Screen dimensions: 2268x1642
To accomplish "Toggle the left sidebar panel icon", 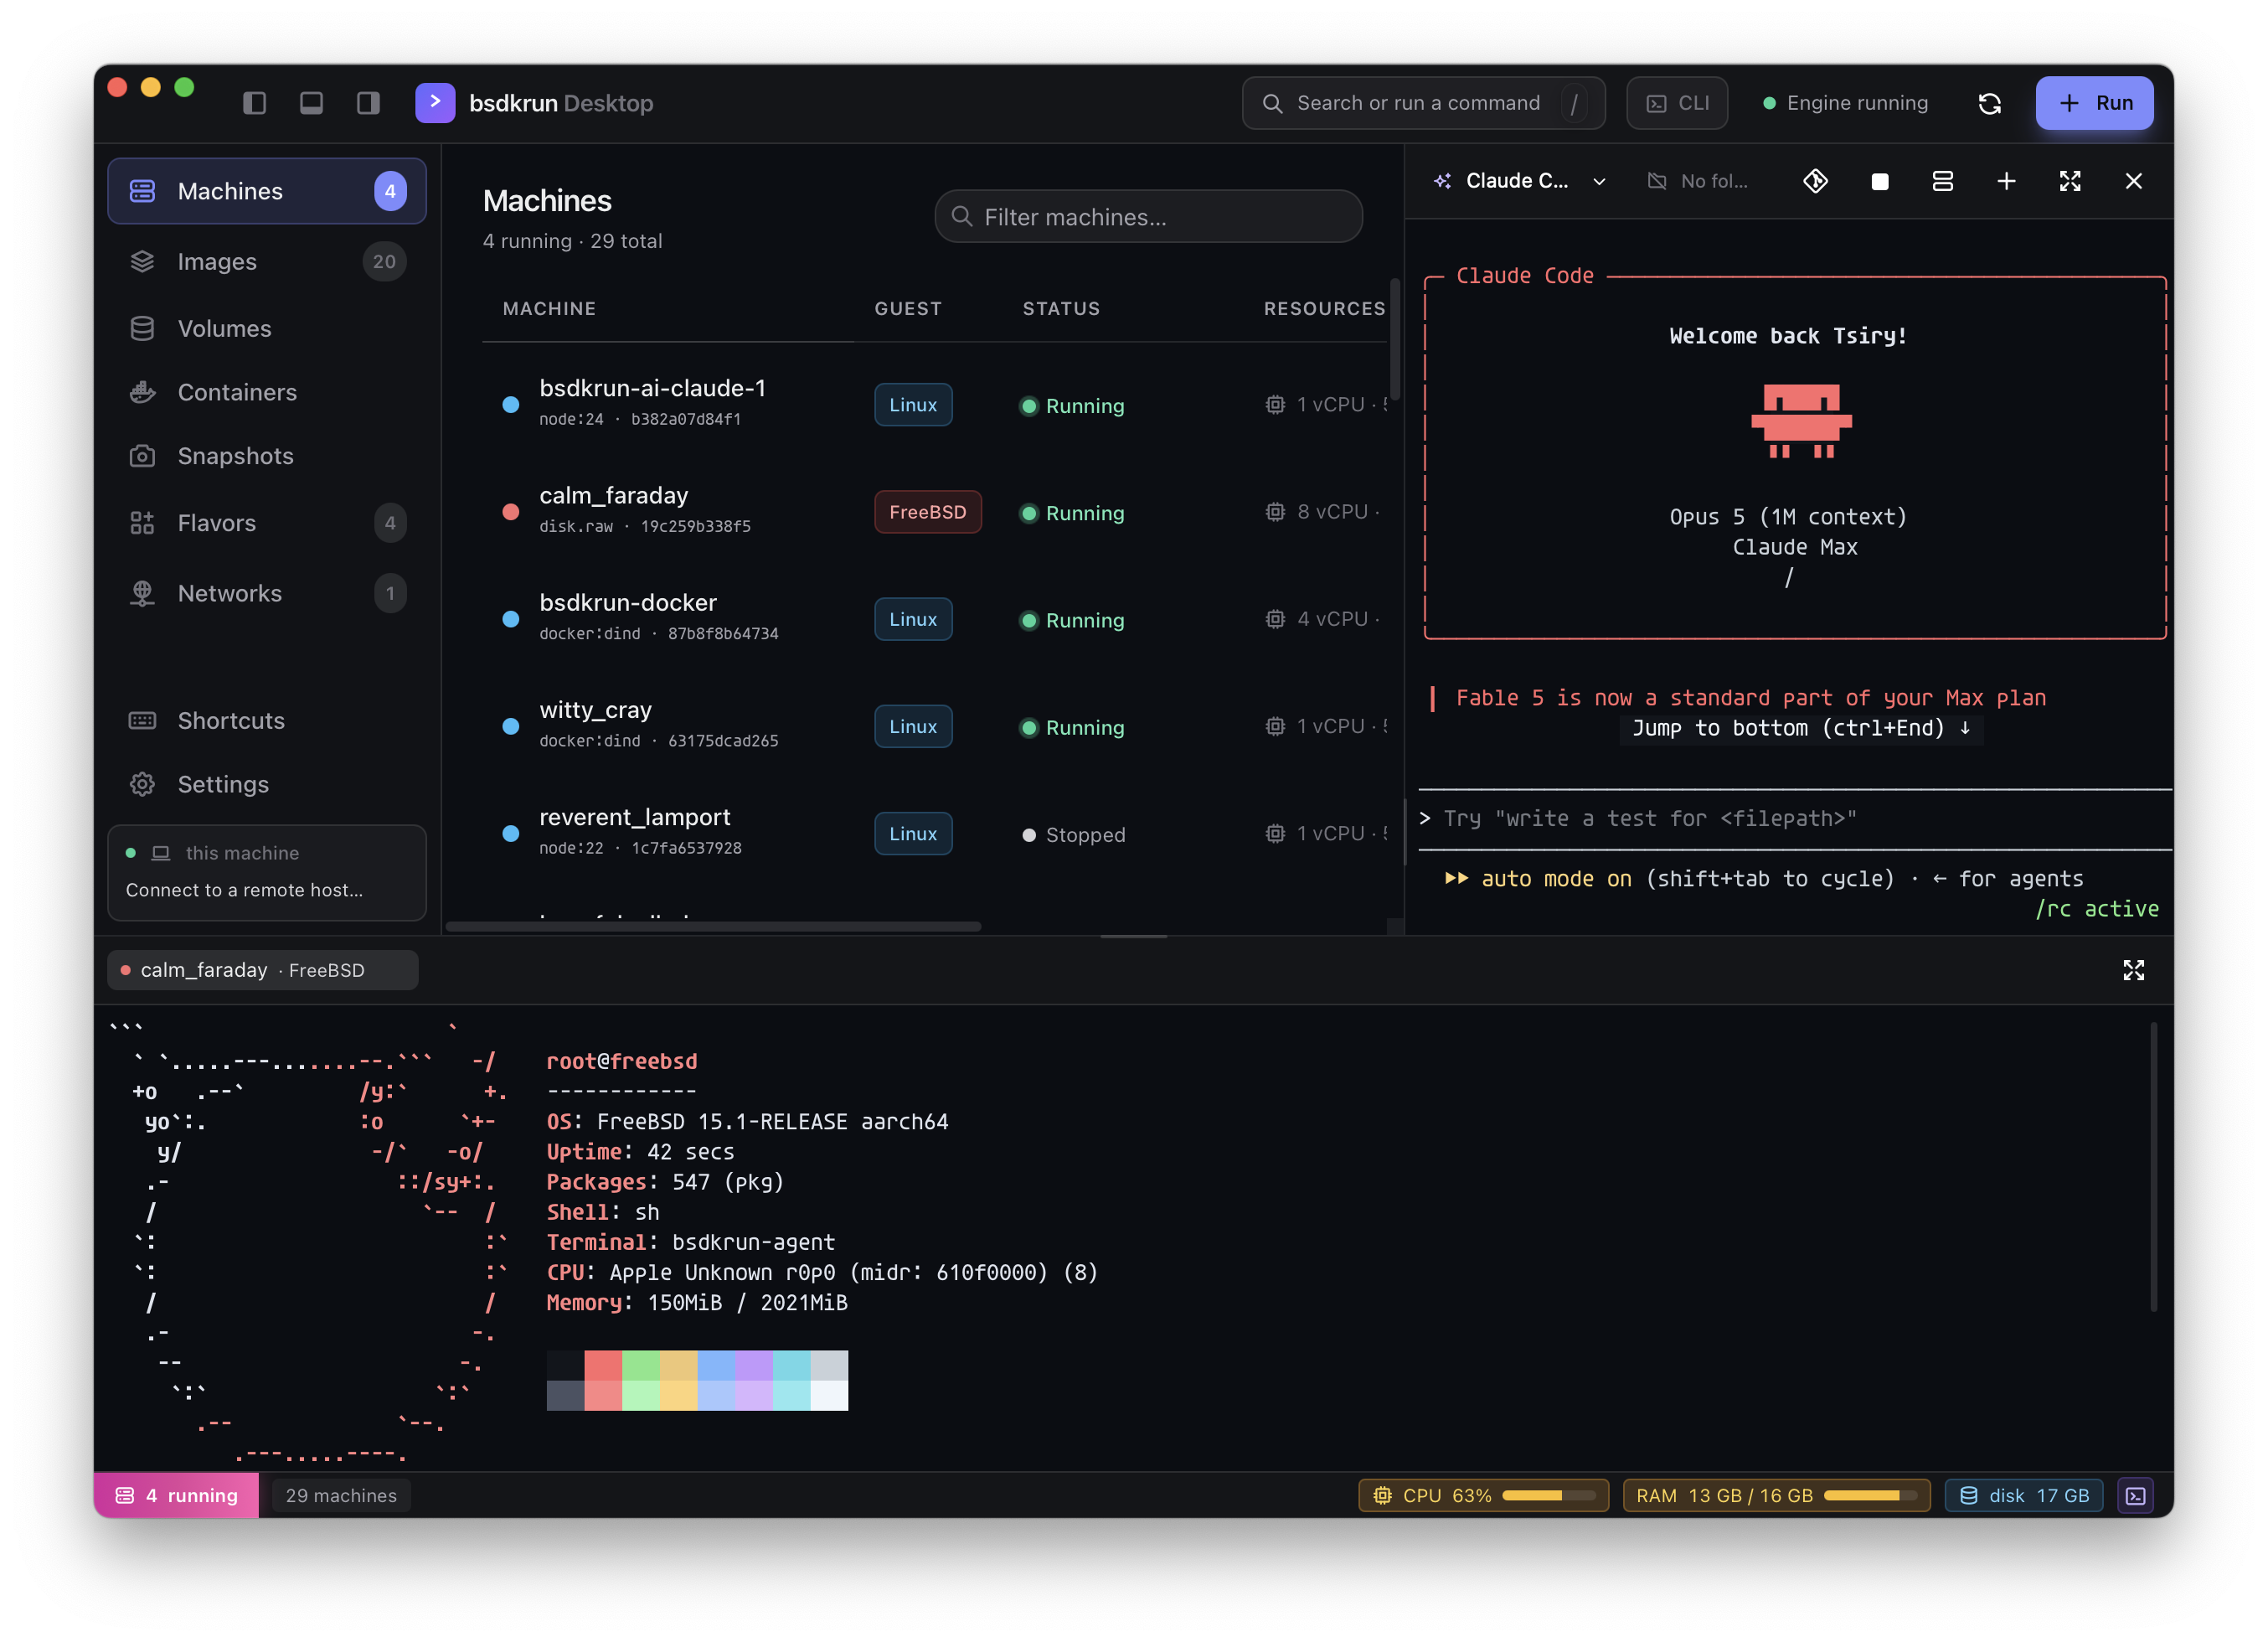I will tap(254, 103).
